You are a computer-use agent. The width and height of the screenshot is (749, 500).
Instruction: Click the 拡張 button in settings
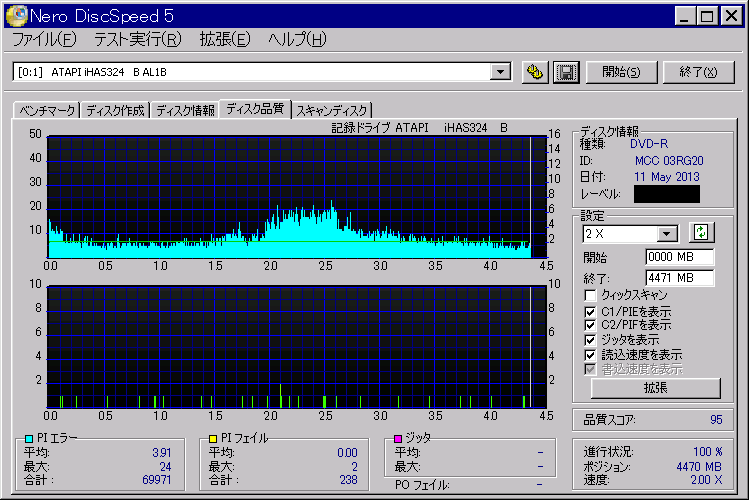tap(655, 388)
